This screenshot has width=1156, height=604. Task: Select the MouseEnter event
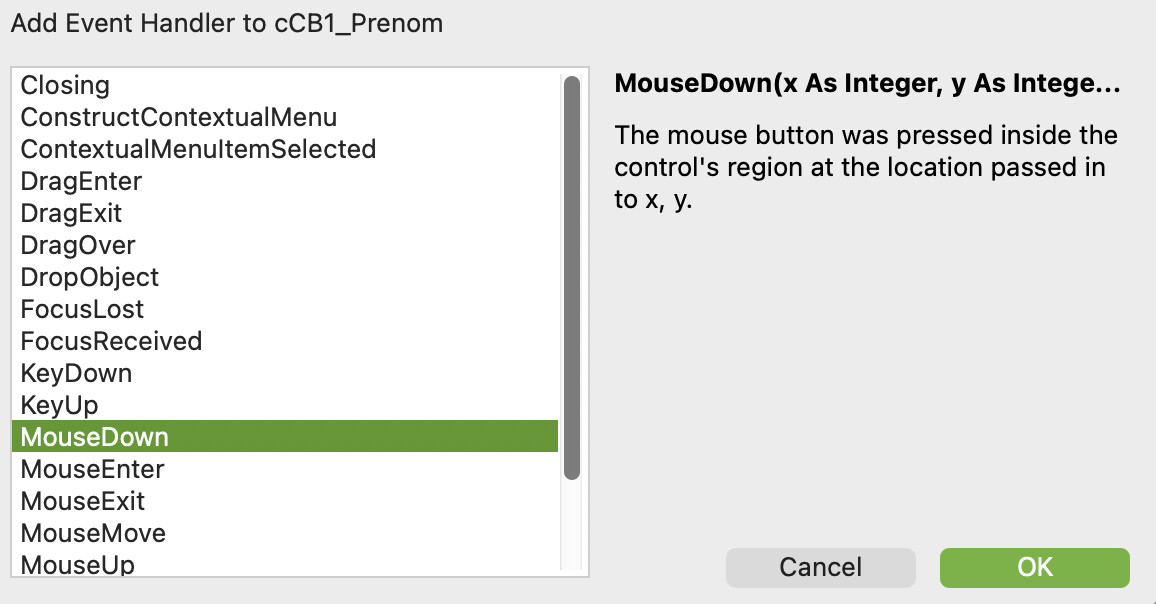[92, 469]
